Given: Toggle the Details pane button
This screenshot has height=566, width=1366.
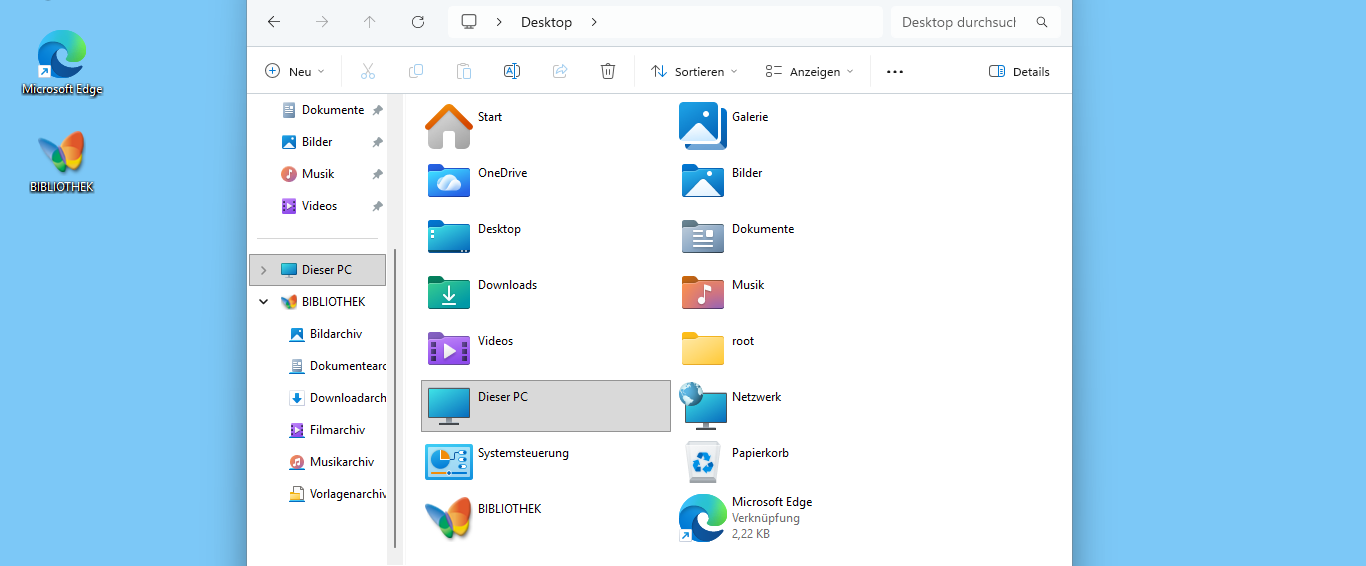Looking at the screenshot, I should coord(1019,71).
